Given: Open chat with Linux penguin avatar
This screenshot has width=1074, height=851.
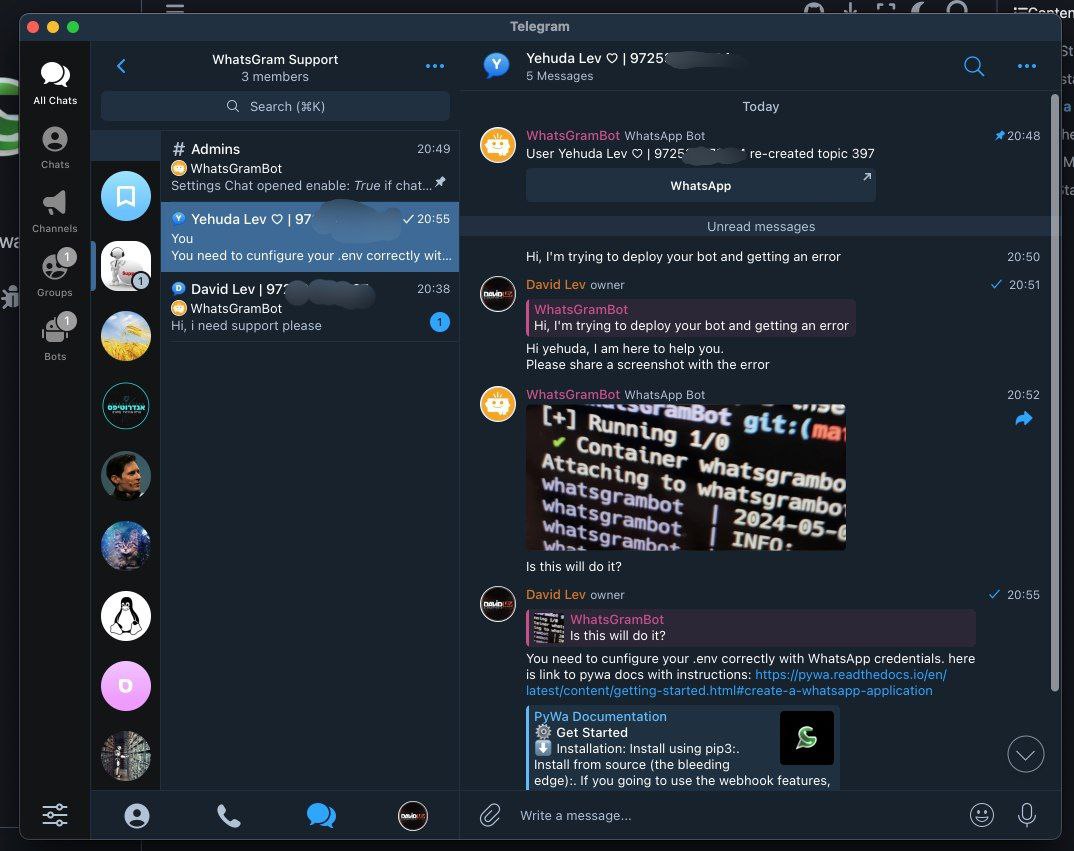Looking at the screenshot, I should [x=126, y=615].
